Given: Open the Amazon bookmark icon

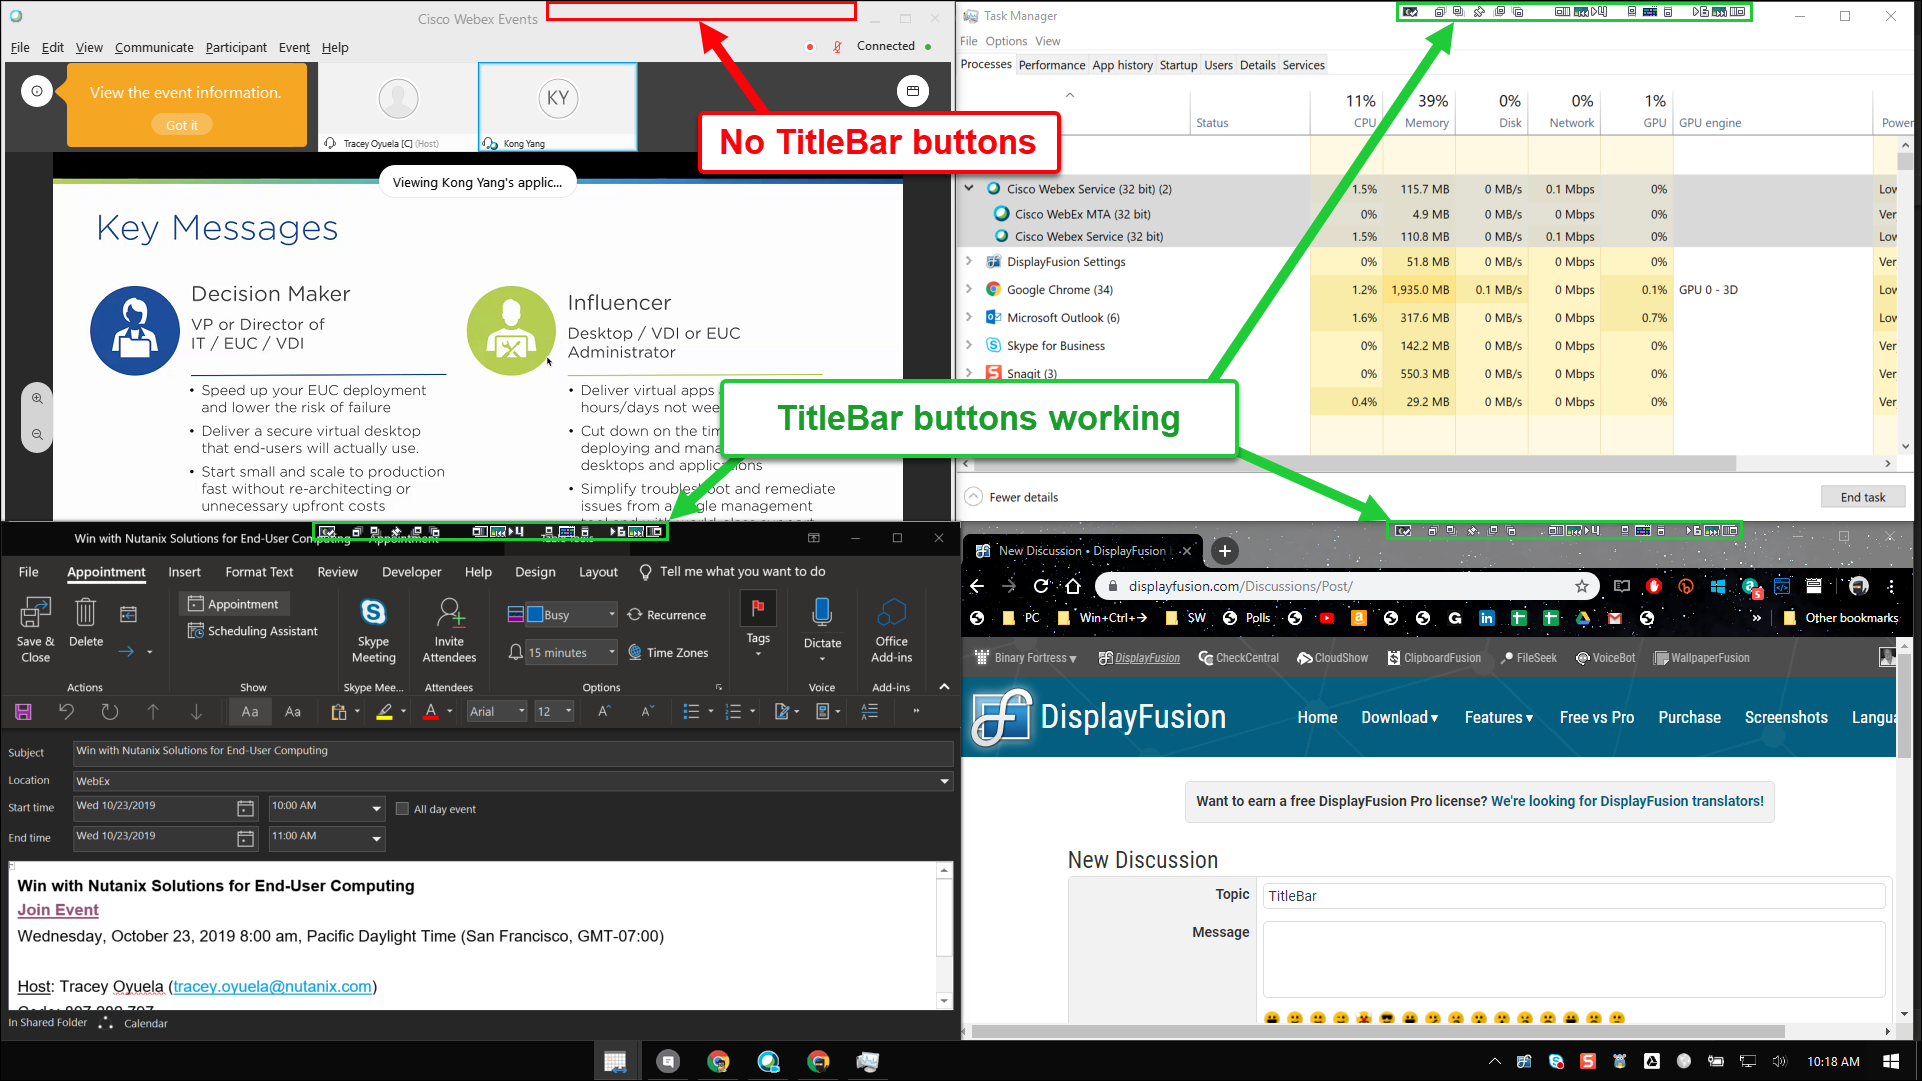Looking at the screenshot, I should (1359, 618).
